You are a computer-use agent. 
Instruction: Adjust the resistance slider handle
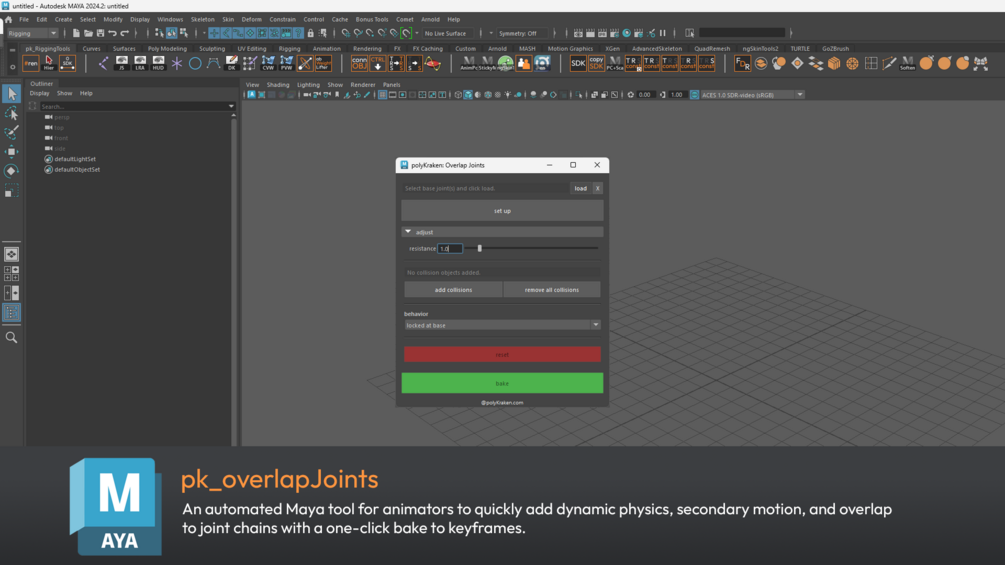(x=480, y=248)
